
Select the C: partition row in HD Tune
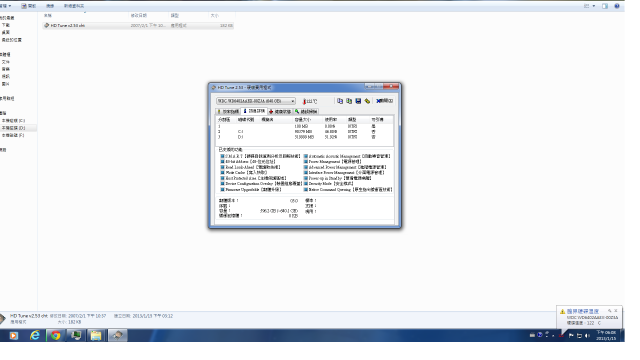tap(304, 132)
